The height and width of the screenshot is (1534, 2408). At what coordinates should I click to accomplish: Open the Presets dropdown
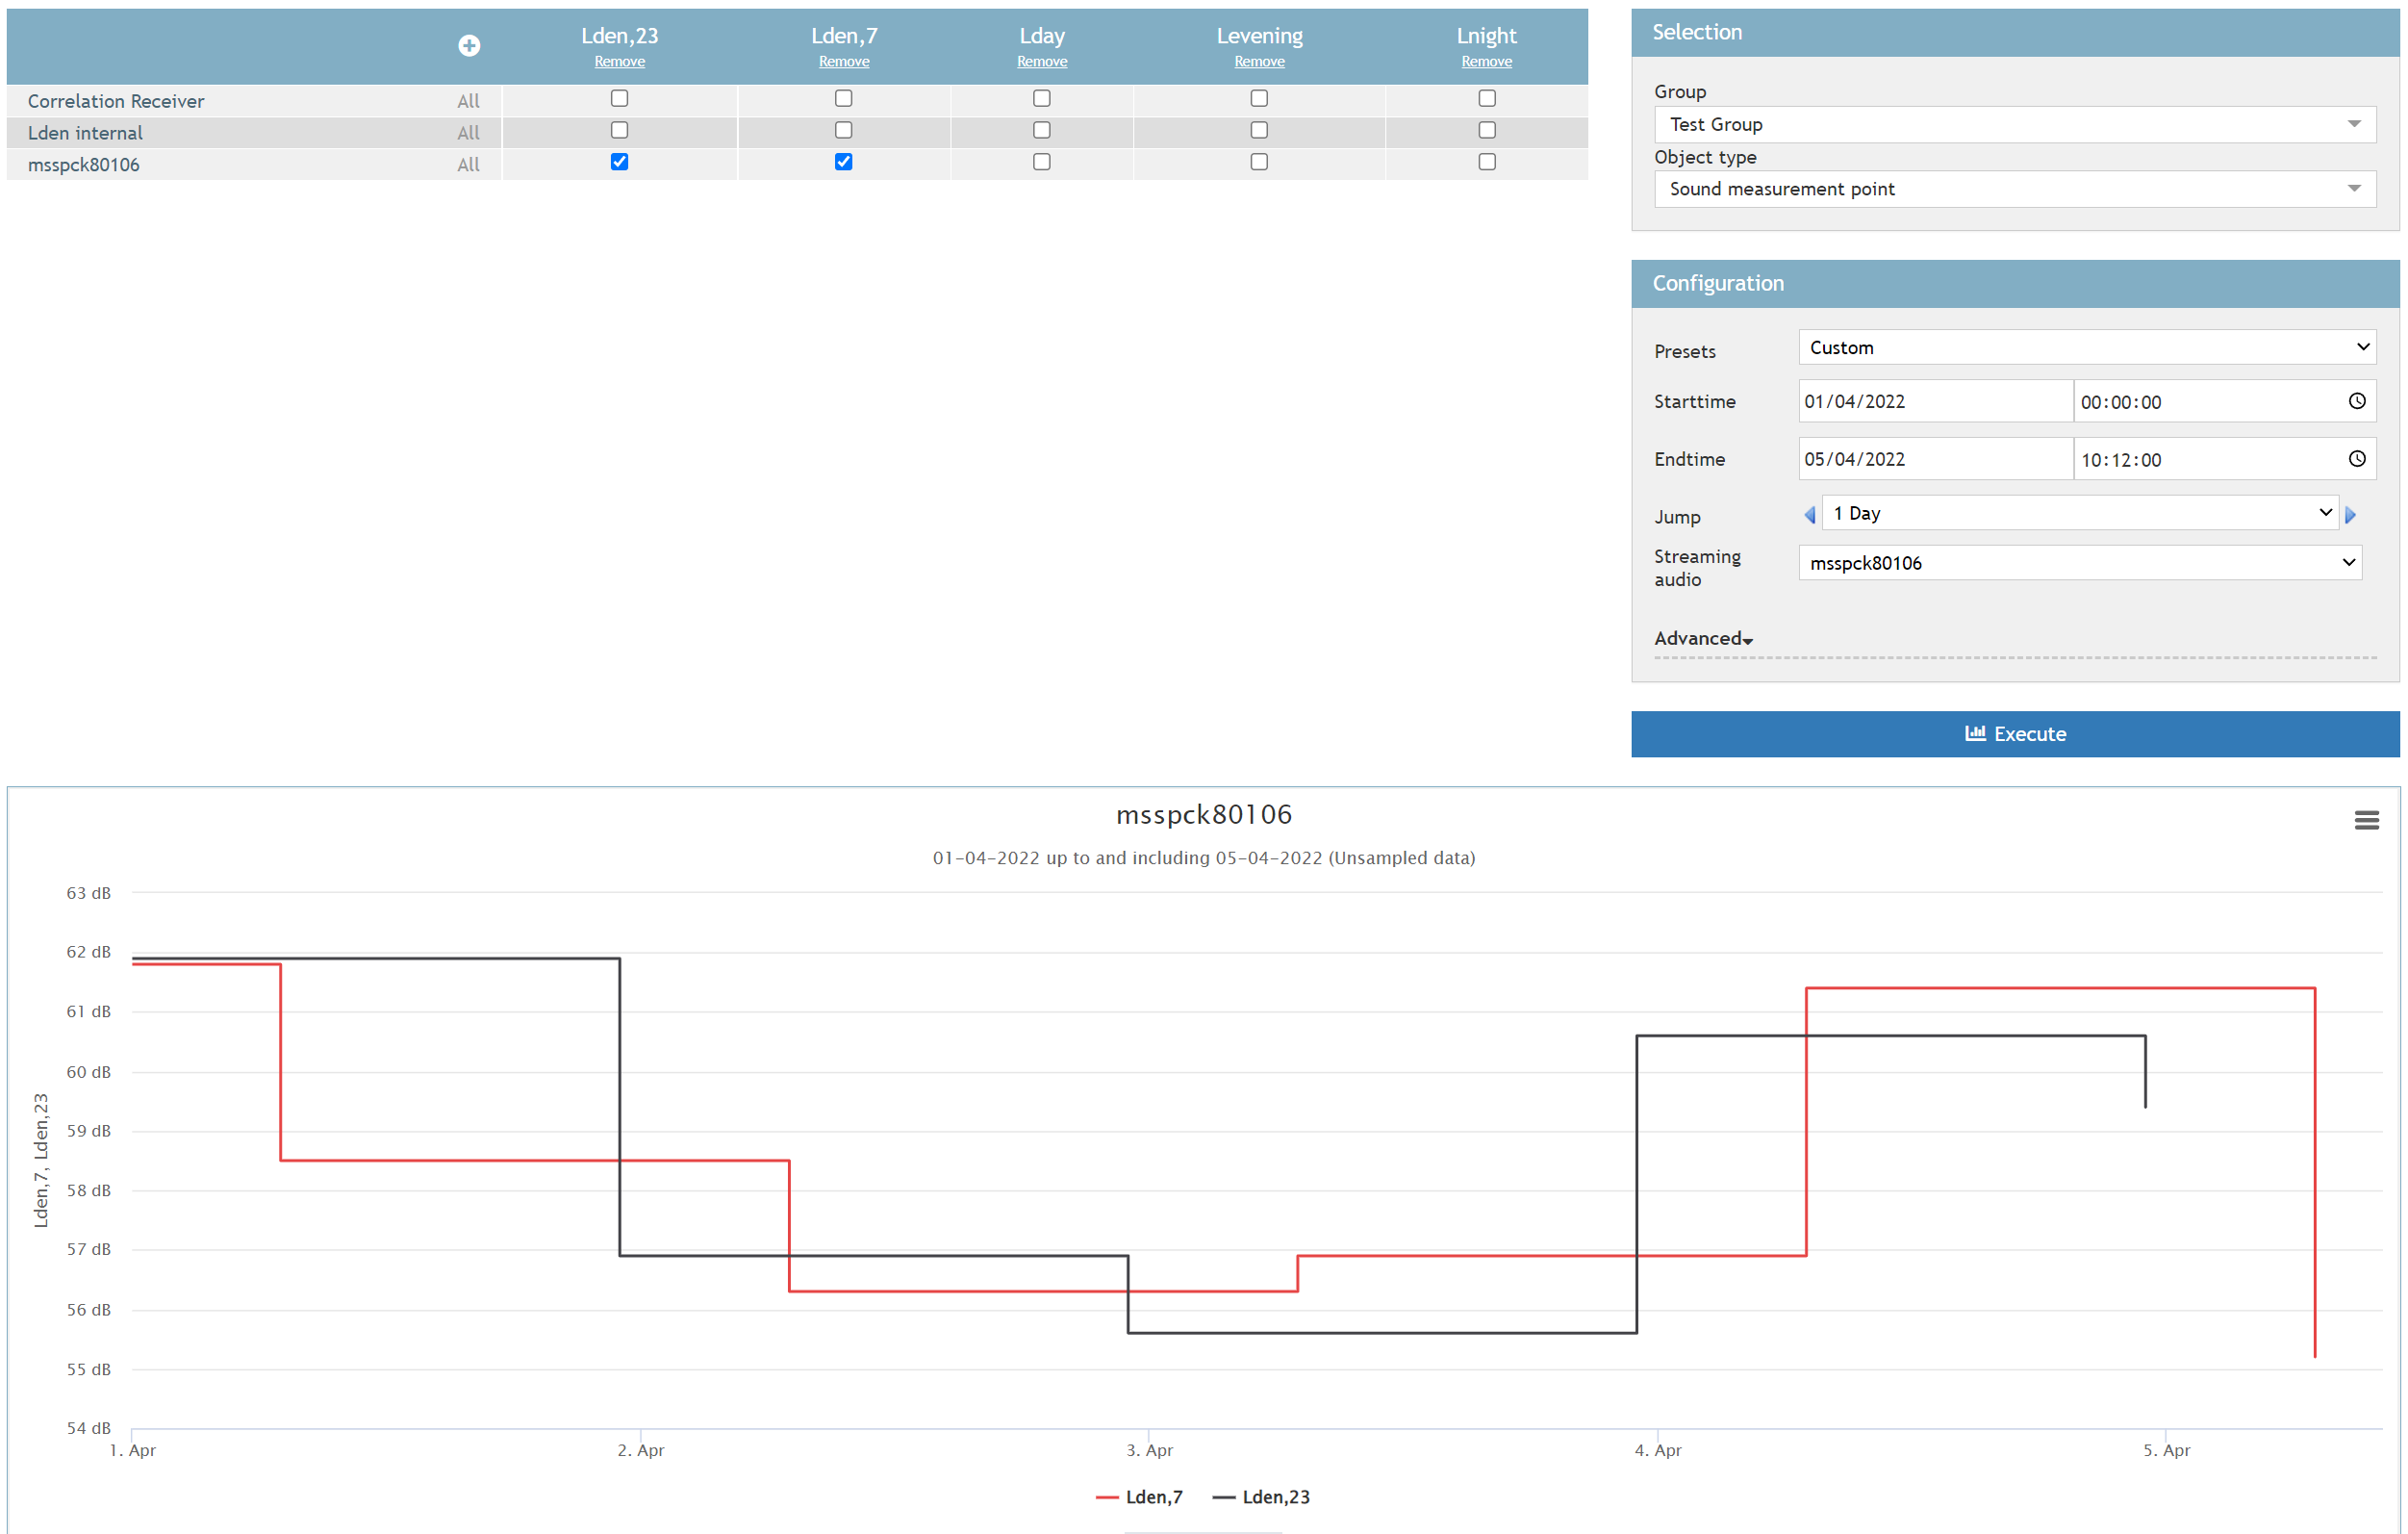[x=2086, y=347]
